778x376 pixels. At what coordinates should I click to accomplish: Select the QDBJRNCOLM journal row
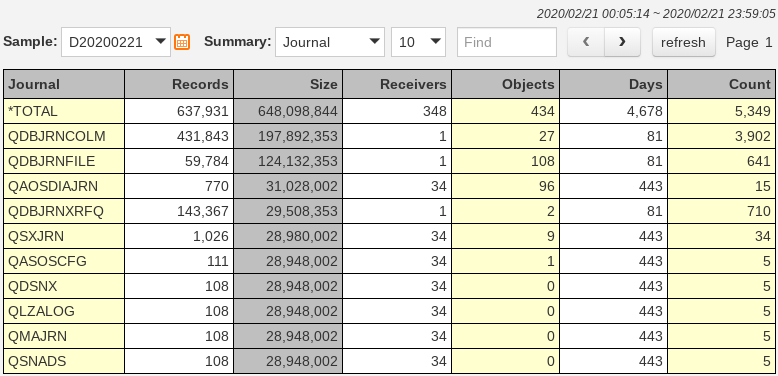[389, 136]
